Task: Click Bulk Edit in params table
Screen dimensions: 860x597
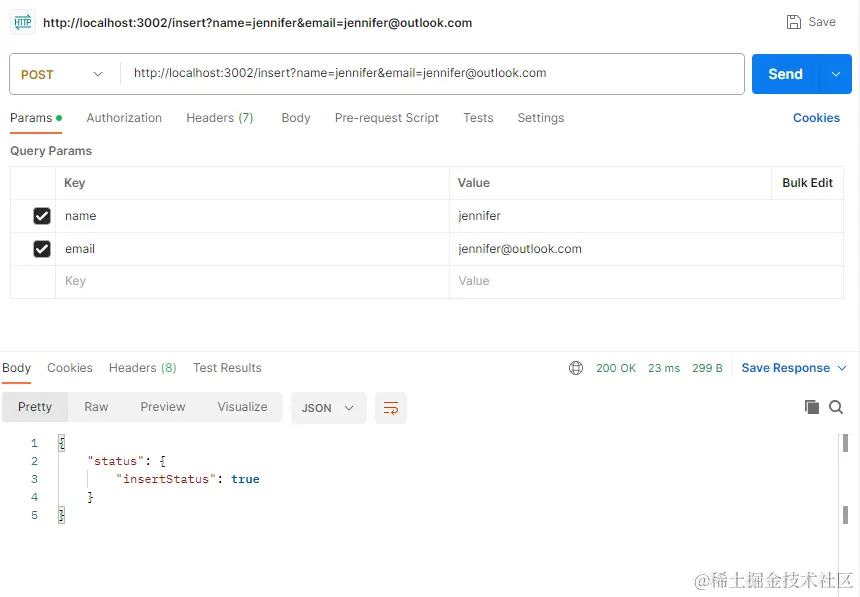Action: point(807,183)
